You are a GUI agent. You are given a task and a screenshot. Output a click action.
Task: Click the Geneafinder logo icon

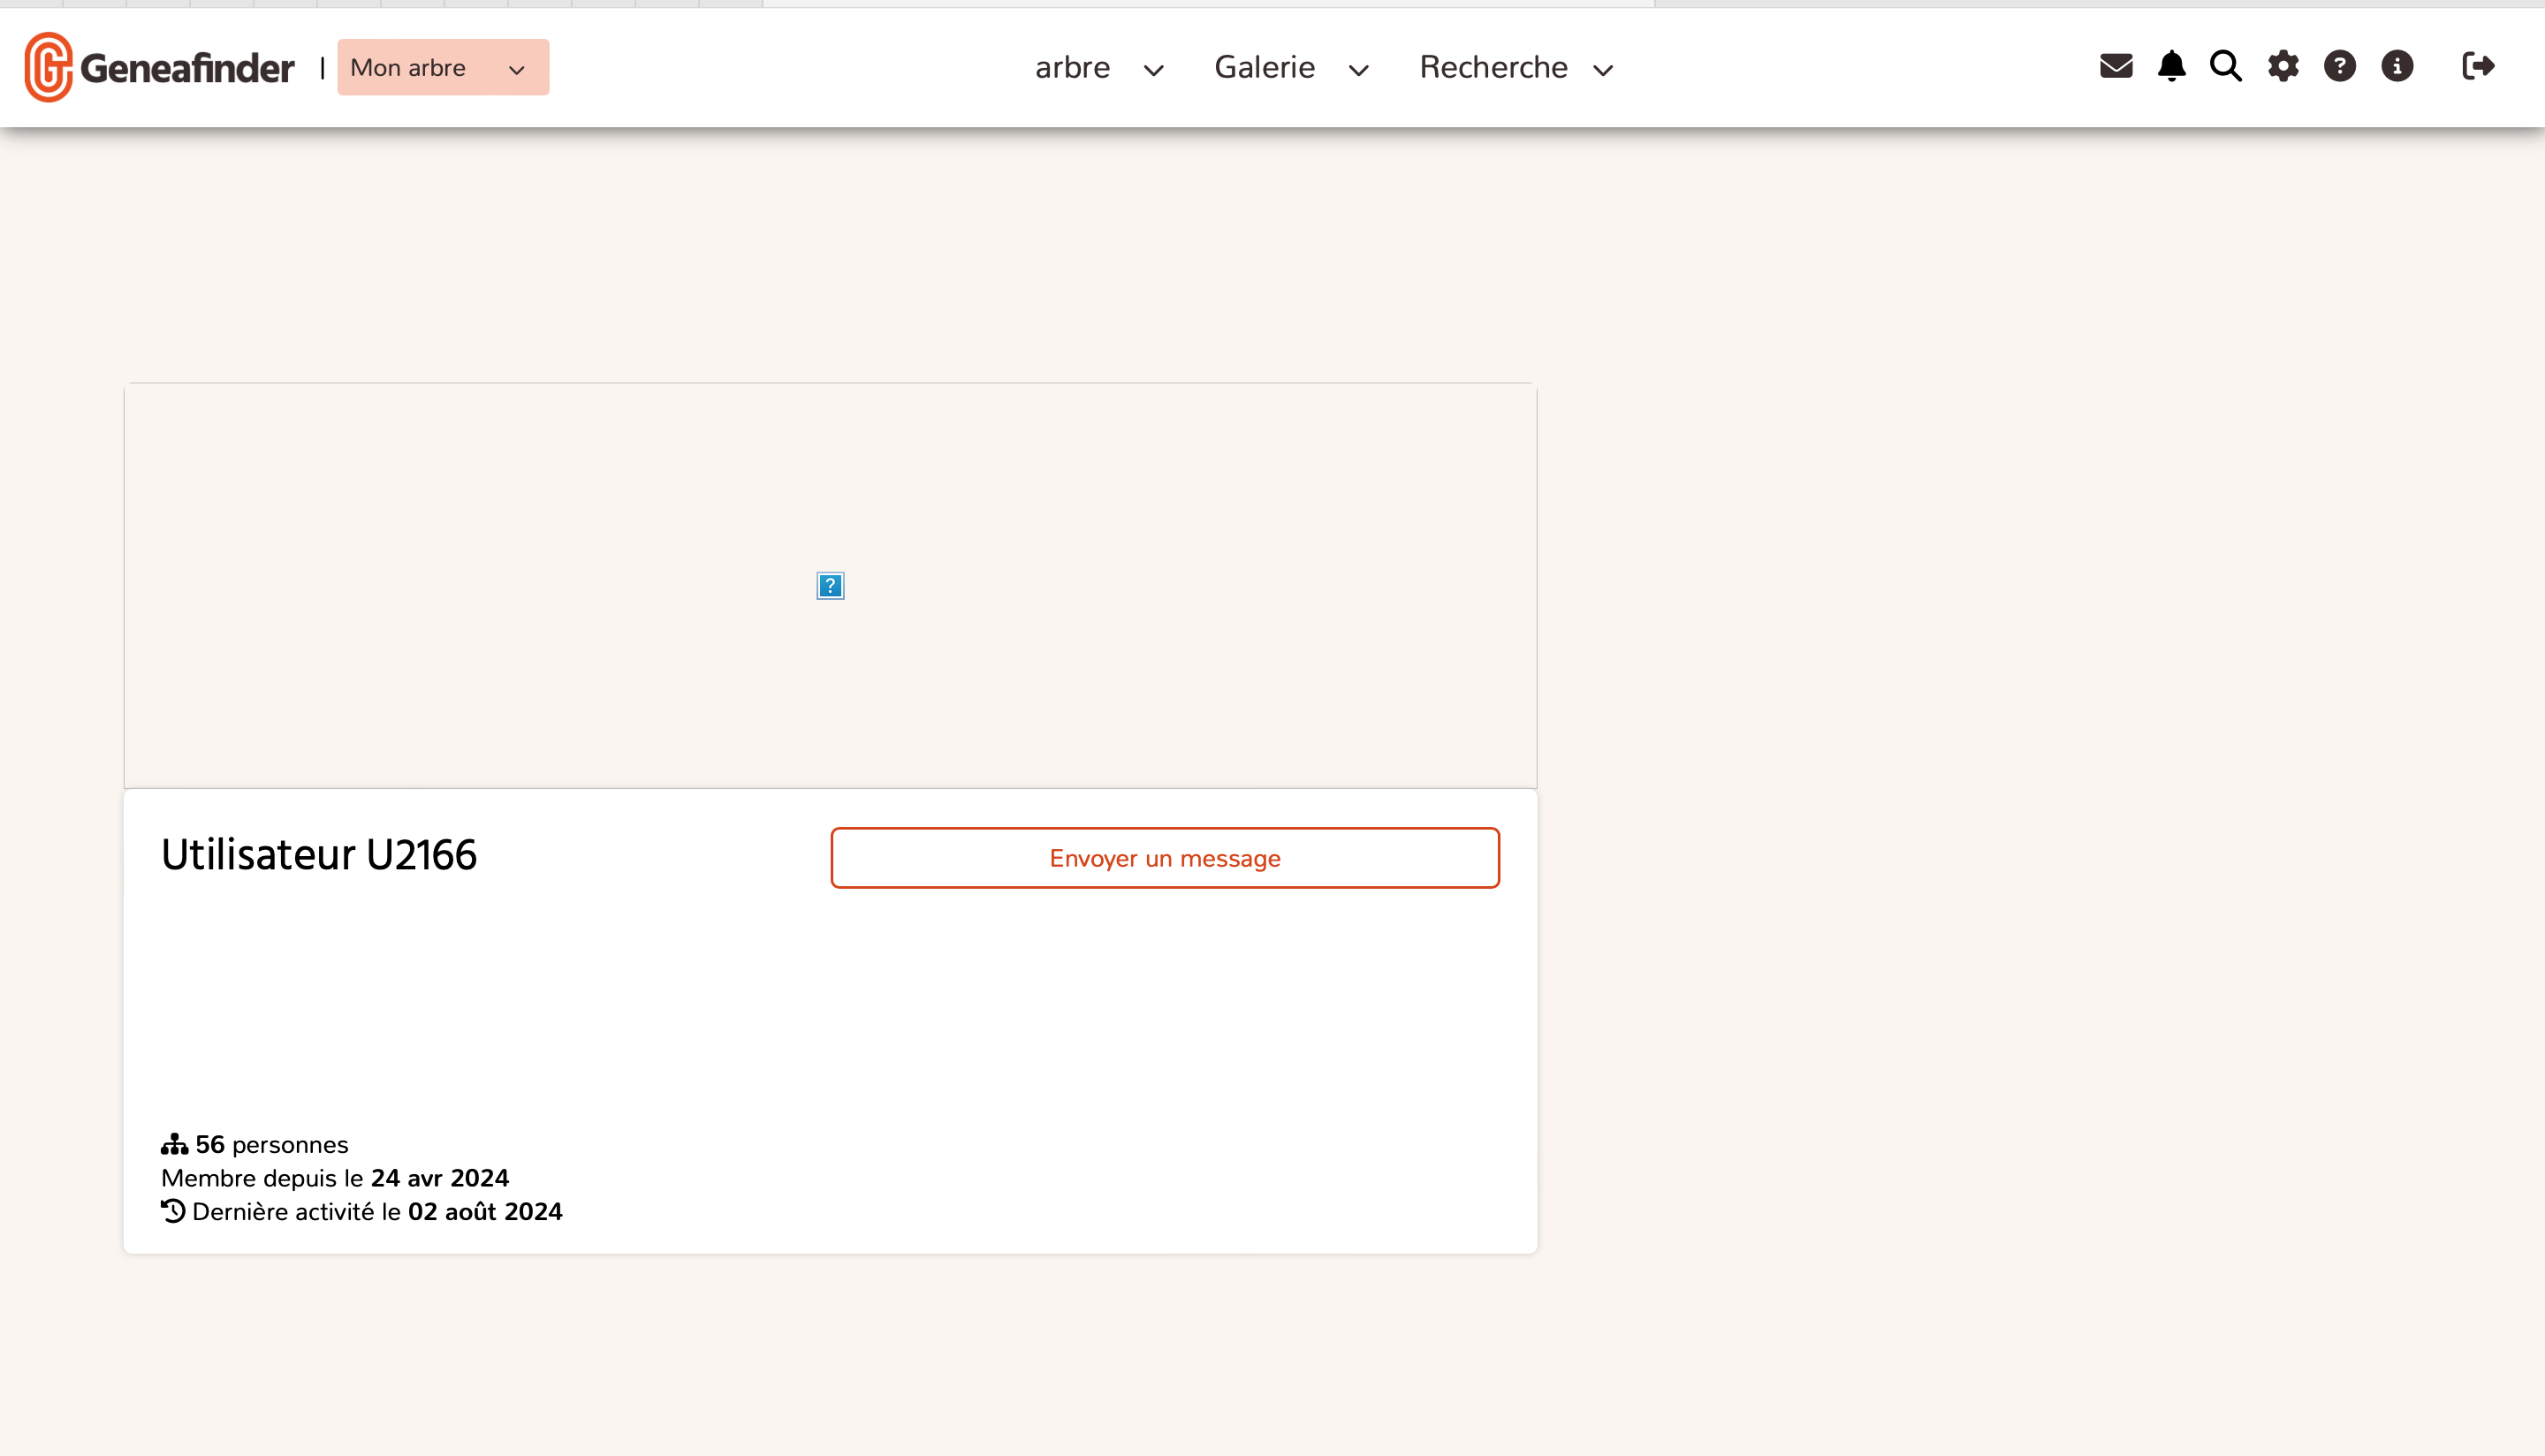coord(48,67)
